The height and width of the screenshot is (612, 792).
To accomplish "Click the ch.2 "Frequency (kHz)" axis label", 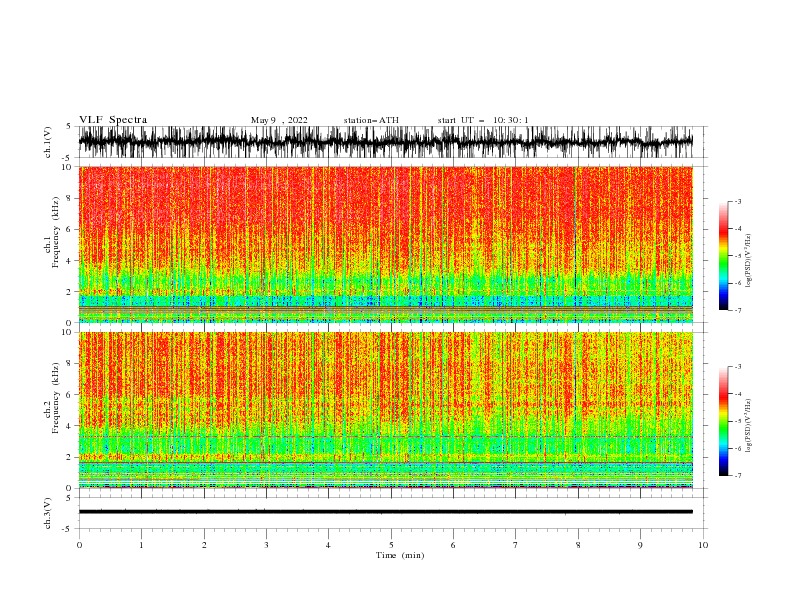I will tap(56, 397).
